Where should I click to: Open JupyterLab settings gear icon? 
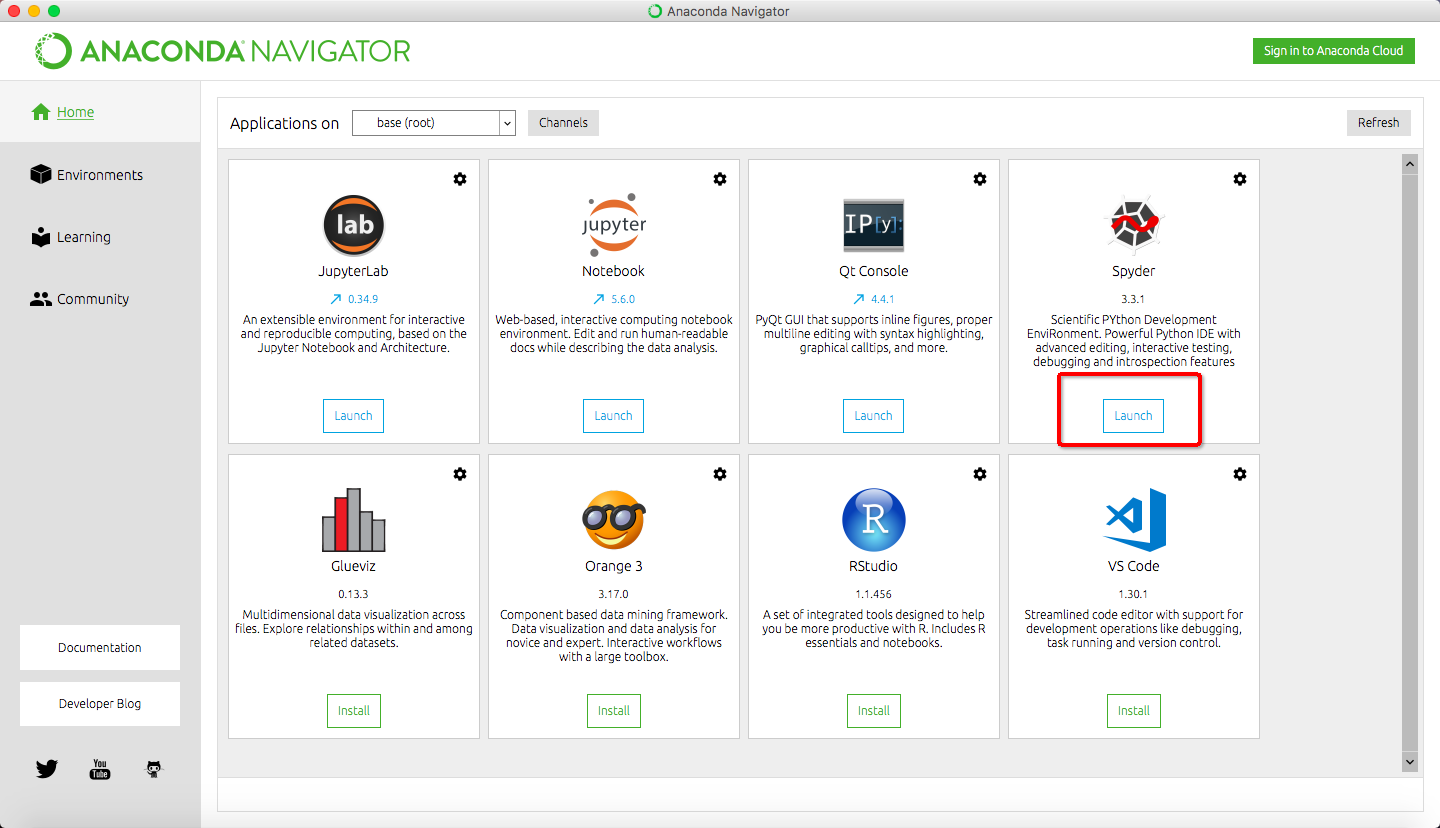pos(460,179)
